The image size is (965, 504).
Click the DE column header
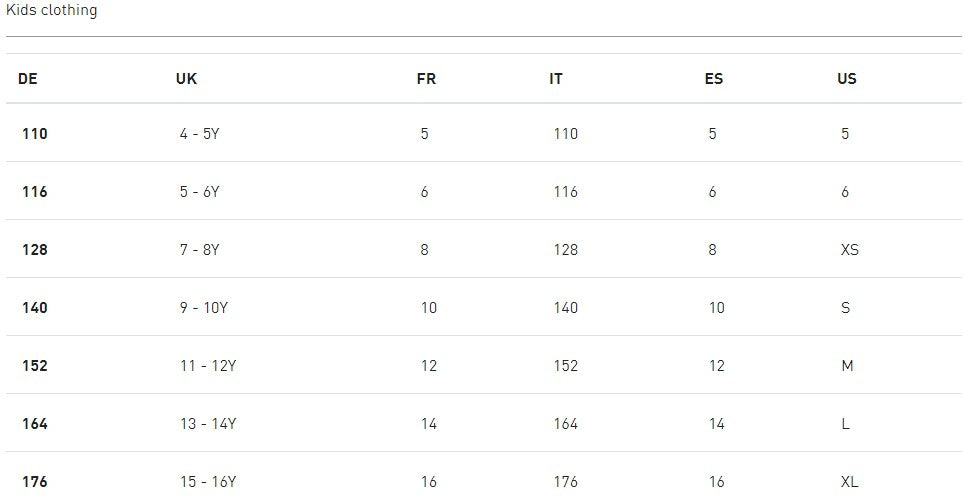[x=28, y=79]
